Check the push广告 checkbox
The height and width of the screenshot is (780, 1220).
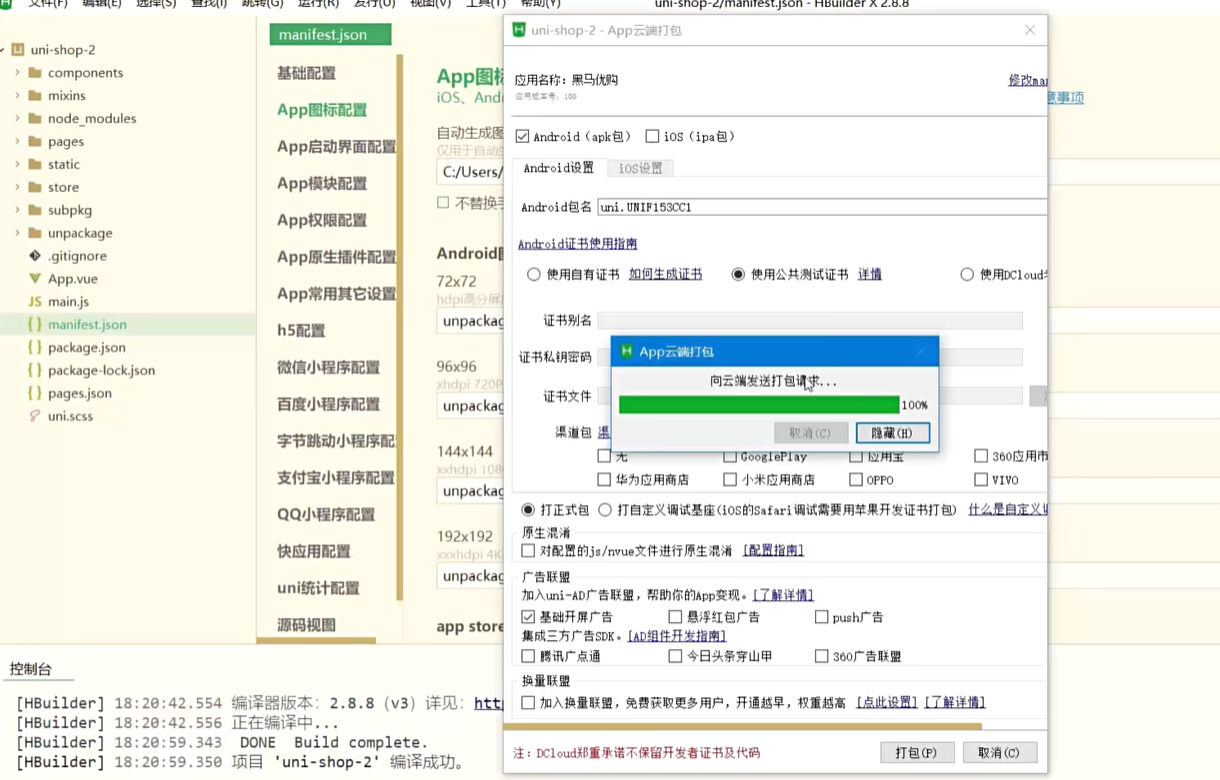(x=821, y=617)
